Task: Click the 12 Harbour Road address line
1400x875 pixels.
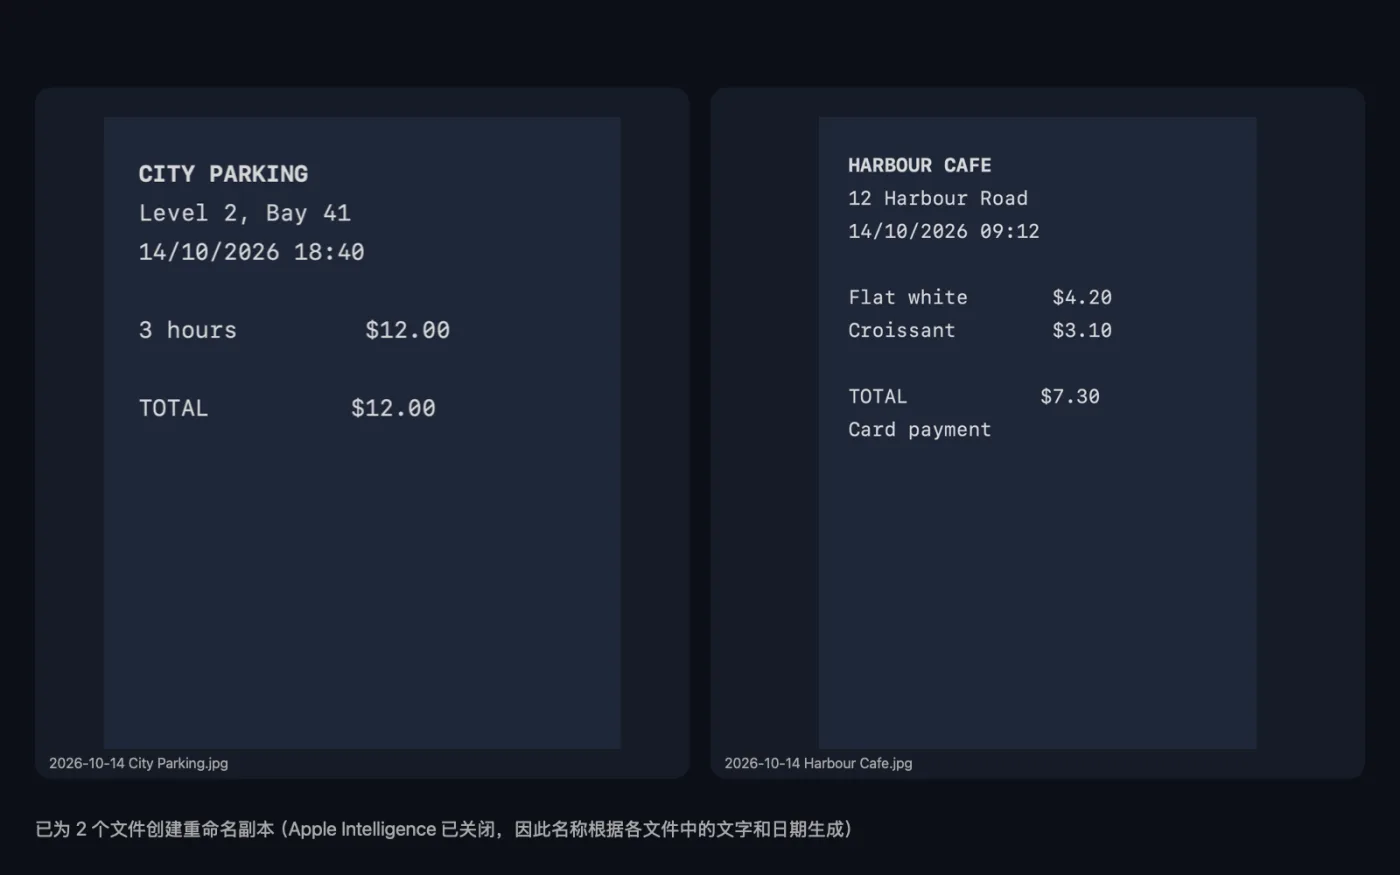Action: point(938,198)
